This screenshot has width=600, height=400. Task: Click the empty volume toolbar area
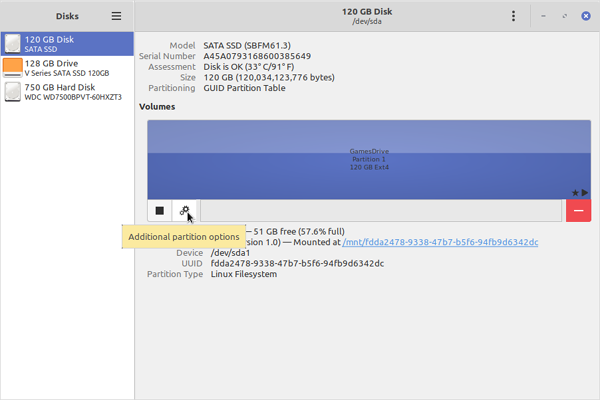click(380, 211)
